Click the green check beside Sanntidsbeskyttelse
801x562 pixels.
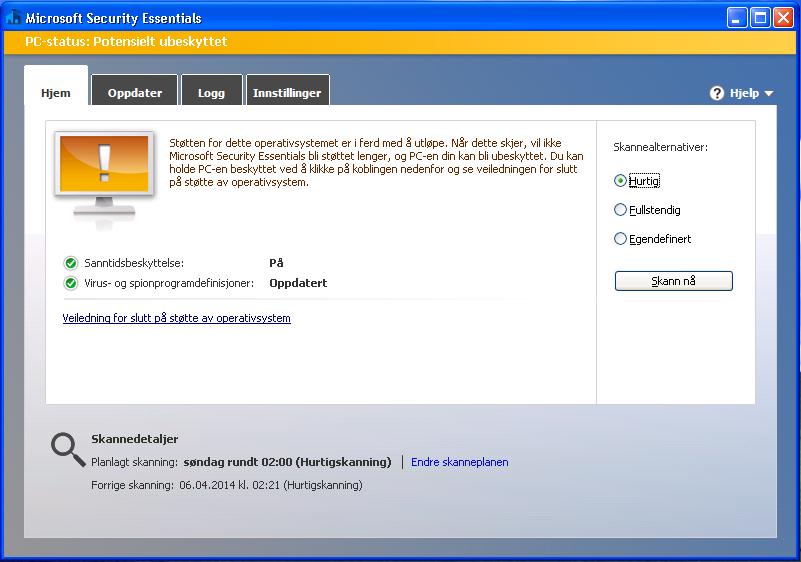pyautogui.click(x=70, y=263)
